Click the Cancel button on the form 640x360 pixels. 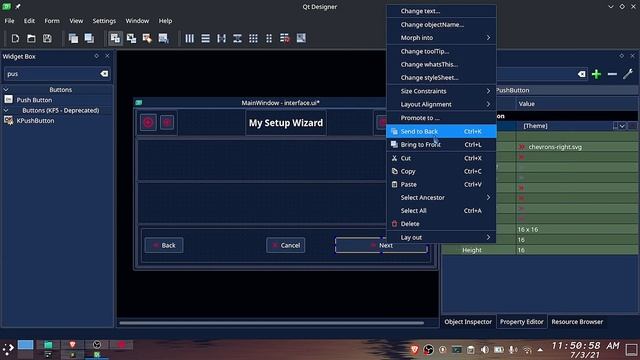pyautogui.click(x=286, y=245)
